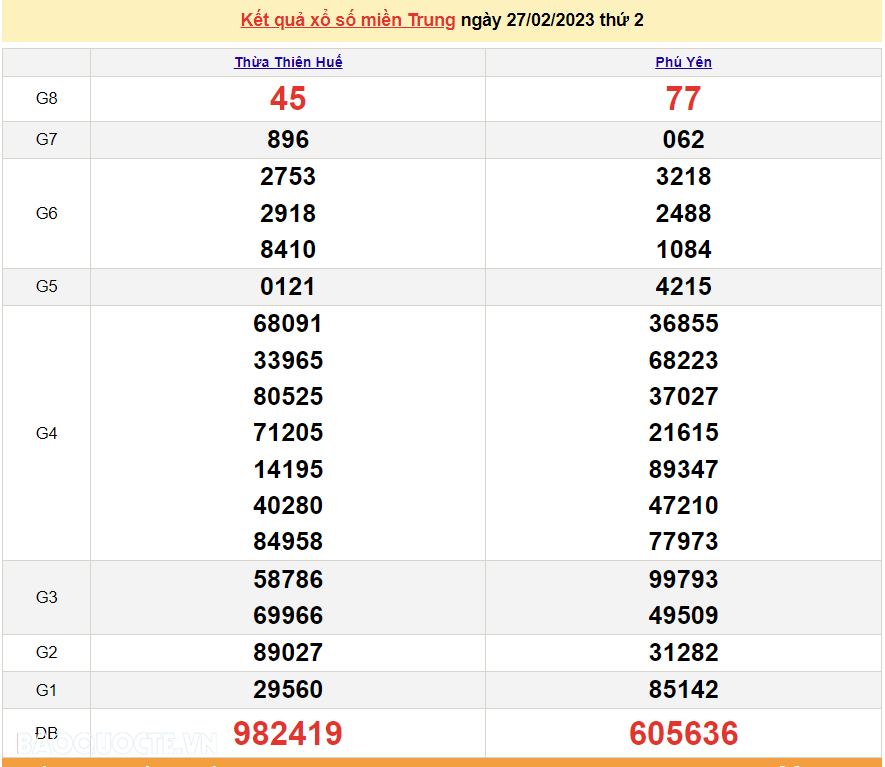The image size is (885, 767).
Task: Select the G4 row label
Action: (45, 433)
